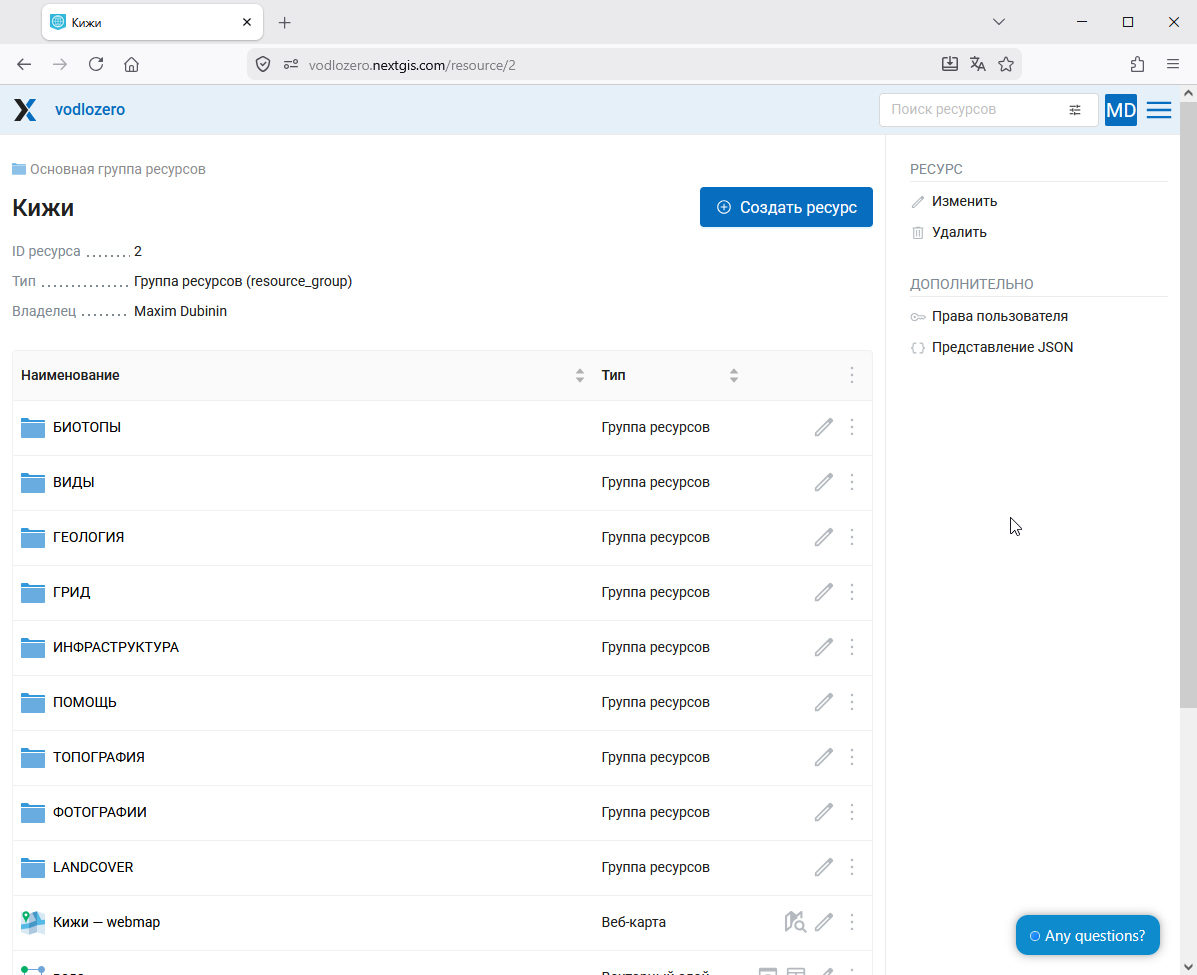Open more options for Кижи — webmap row

coord(852,922)
